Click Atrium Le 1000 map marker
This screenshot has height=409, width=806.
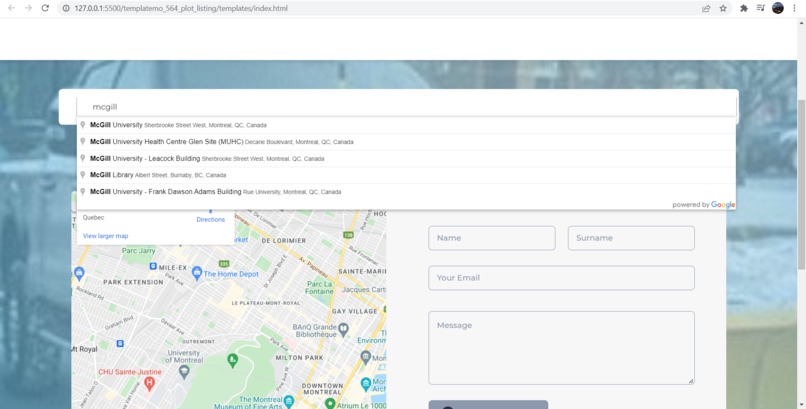click(x=330, y=403)
